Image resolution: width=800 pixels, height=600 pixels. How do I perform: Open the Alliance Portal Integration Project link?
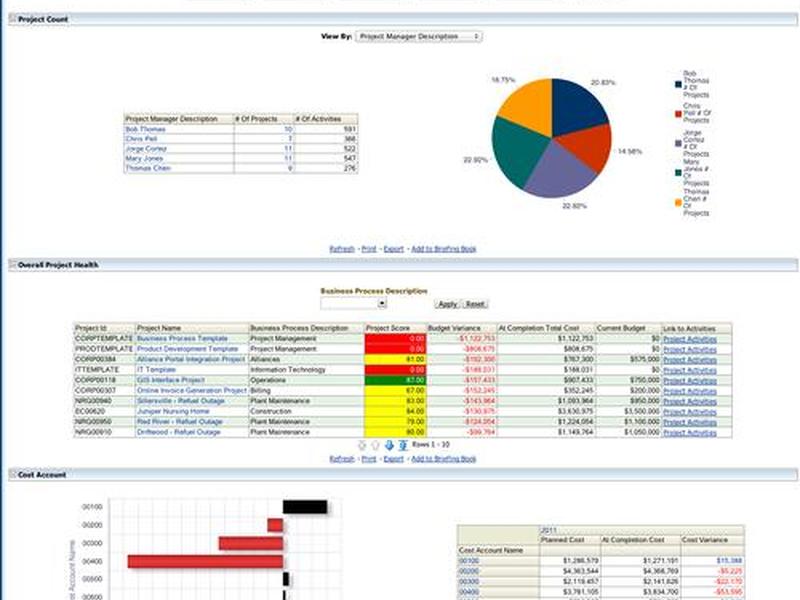coord(191,359)
